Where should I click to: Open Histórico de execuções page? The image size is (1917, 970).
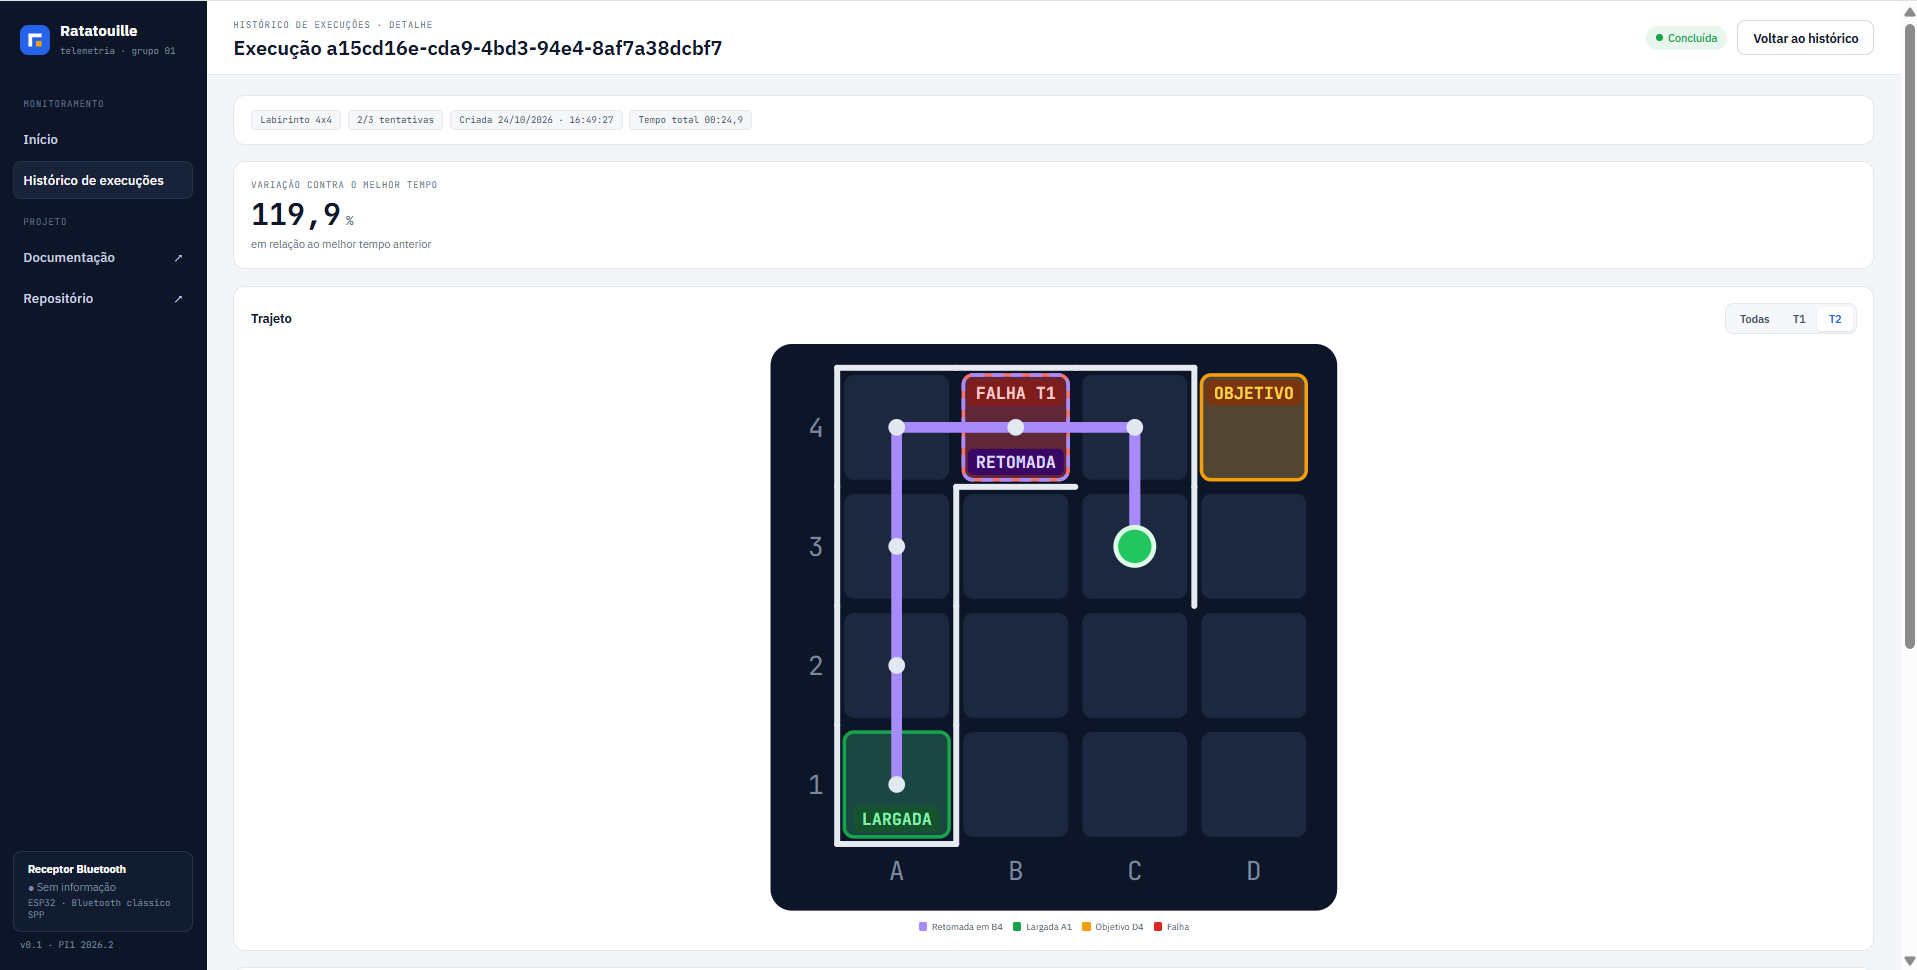pyautogui.click(x=102, y=181)
